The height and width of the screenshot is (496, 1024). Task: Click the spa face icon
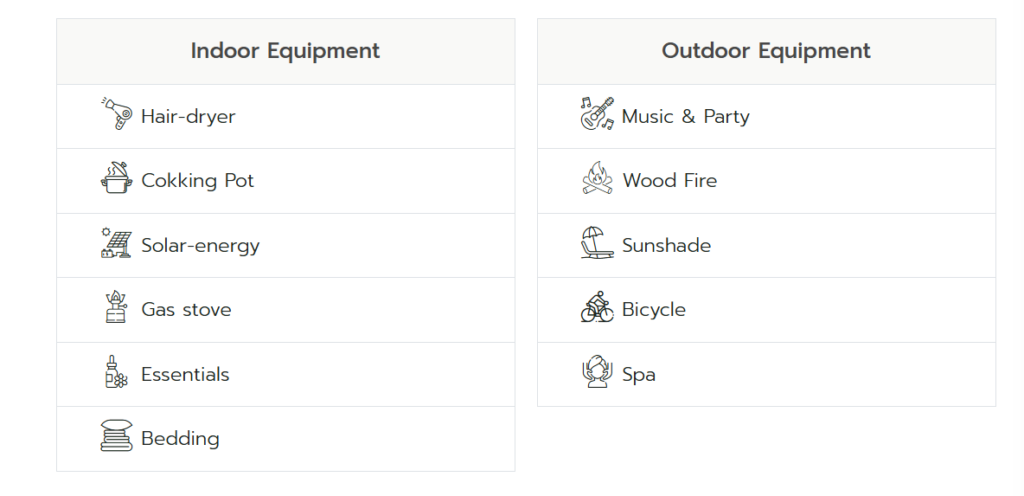597,373
